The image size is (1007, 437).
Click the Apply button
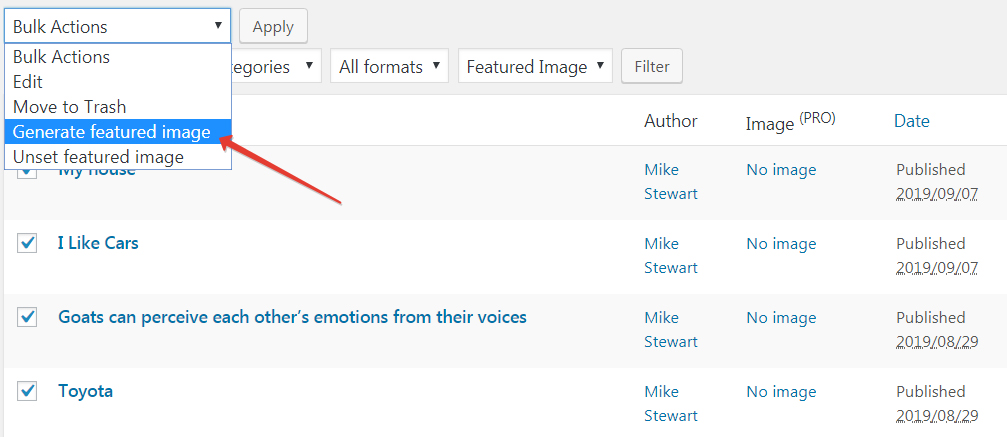click(x=273, y=27)
